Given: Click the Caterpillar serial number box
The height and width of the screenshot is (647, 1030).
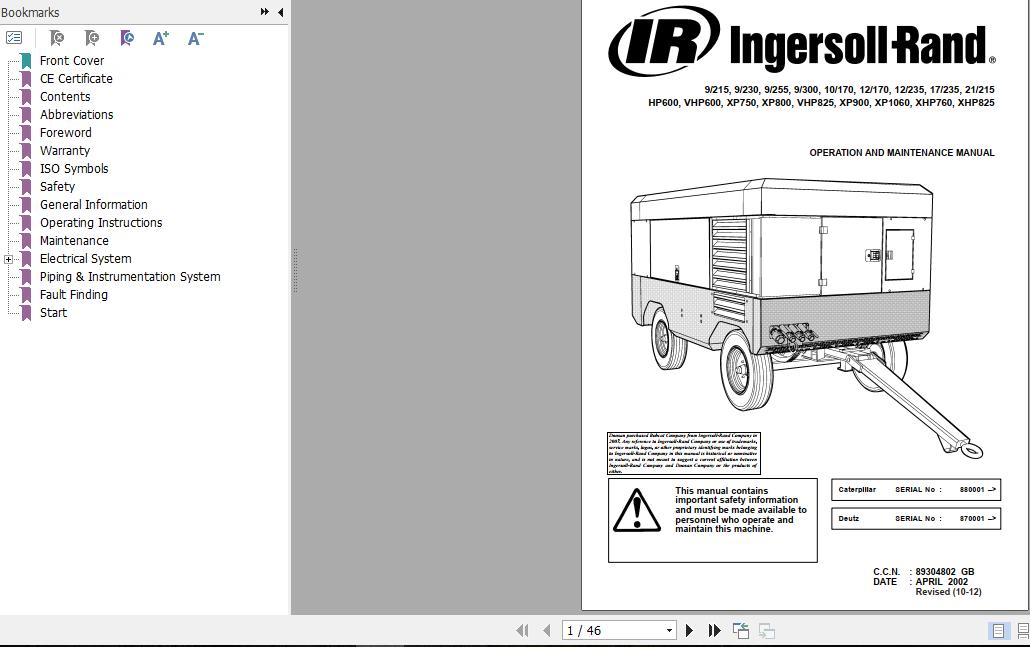Looking at the screenshot, I should pyautogui.click(x=916, y=489).
